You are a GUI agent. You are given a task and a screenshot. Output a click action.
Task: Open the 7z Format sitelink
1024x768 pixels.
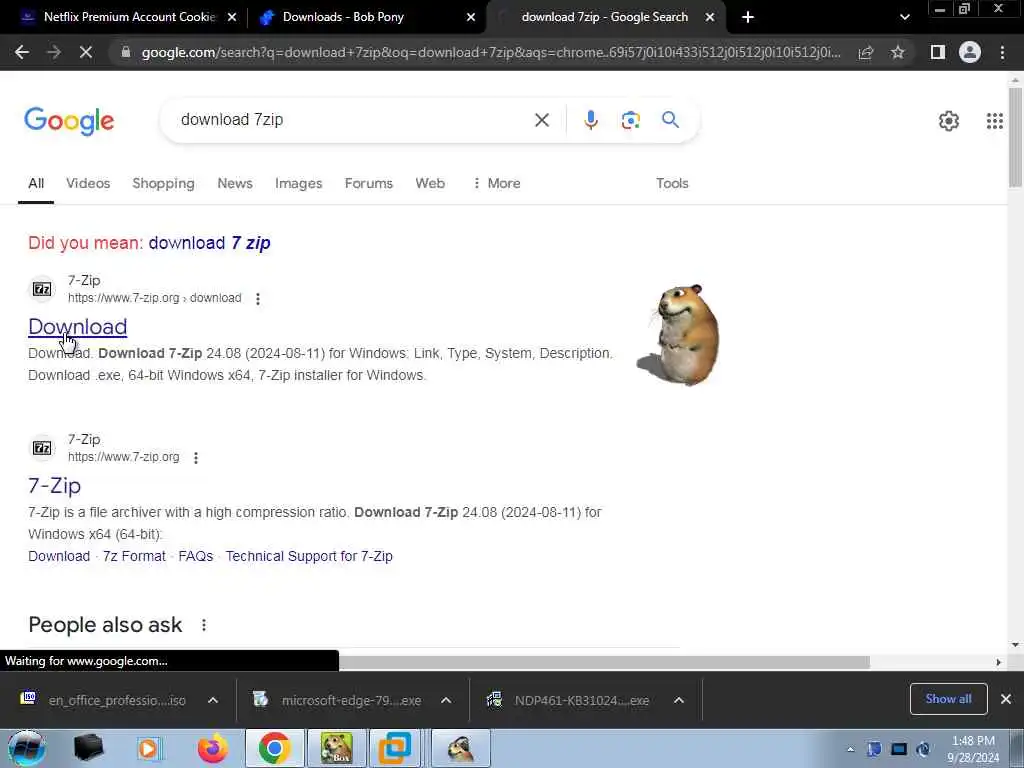(x=134, y=556)
